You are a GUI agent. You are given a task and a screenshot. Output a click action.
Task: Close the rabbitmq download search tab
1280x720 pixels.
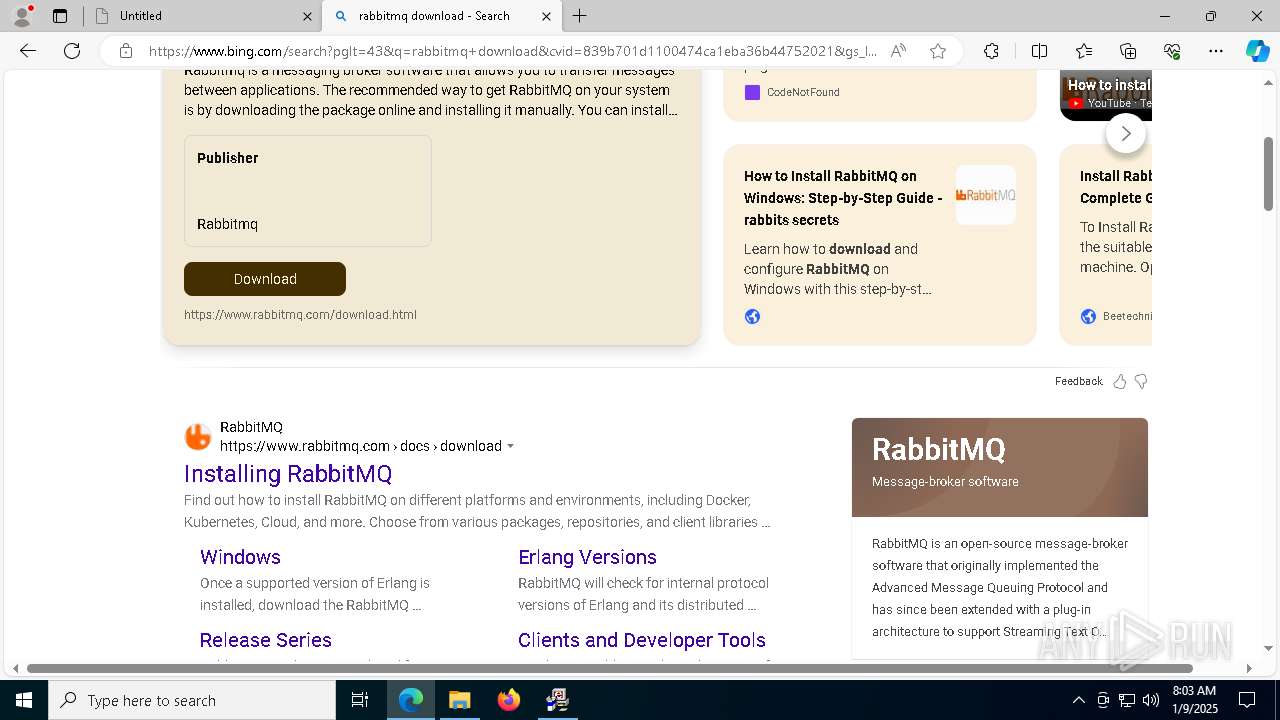click(x=546, y=16)
